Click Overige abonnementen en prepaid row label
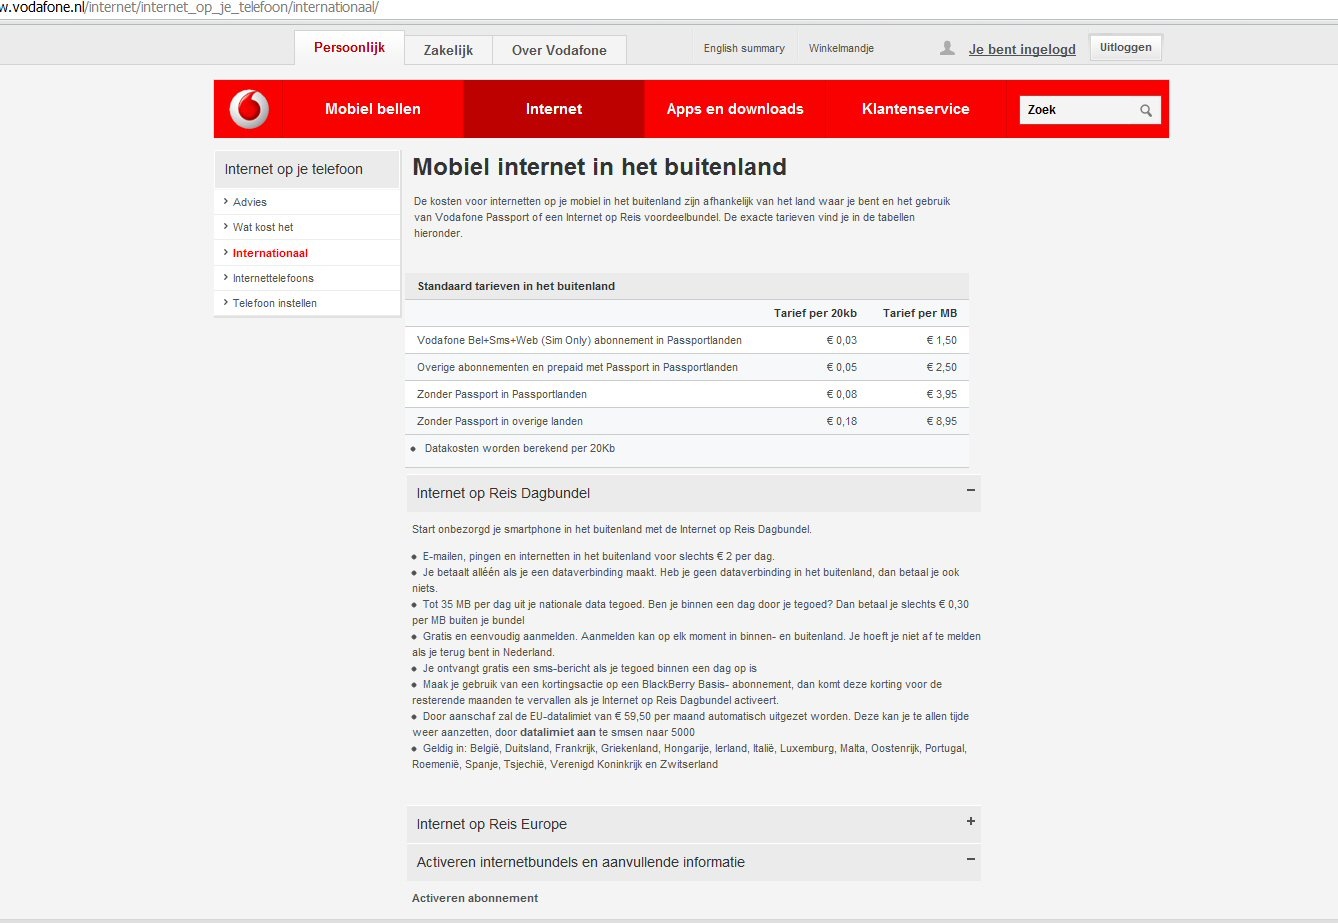The width and height of the screenshot is (1338, 923). pos(577,367)
